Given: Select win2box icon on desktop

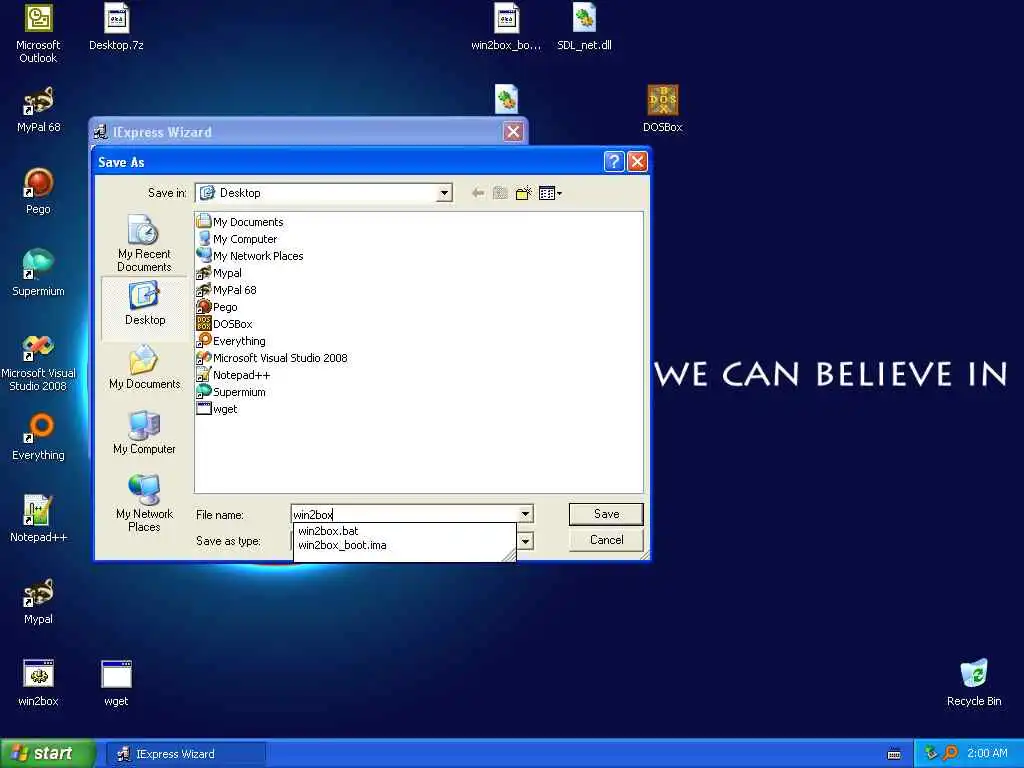Looking at the screenshot, I should (38, 683).
